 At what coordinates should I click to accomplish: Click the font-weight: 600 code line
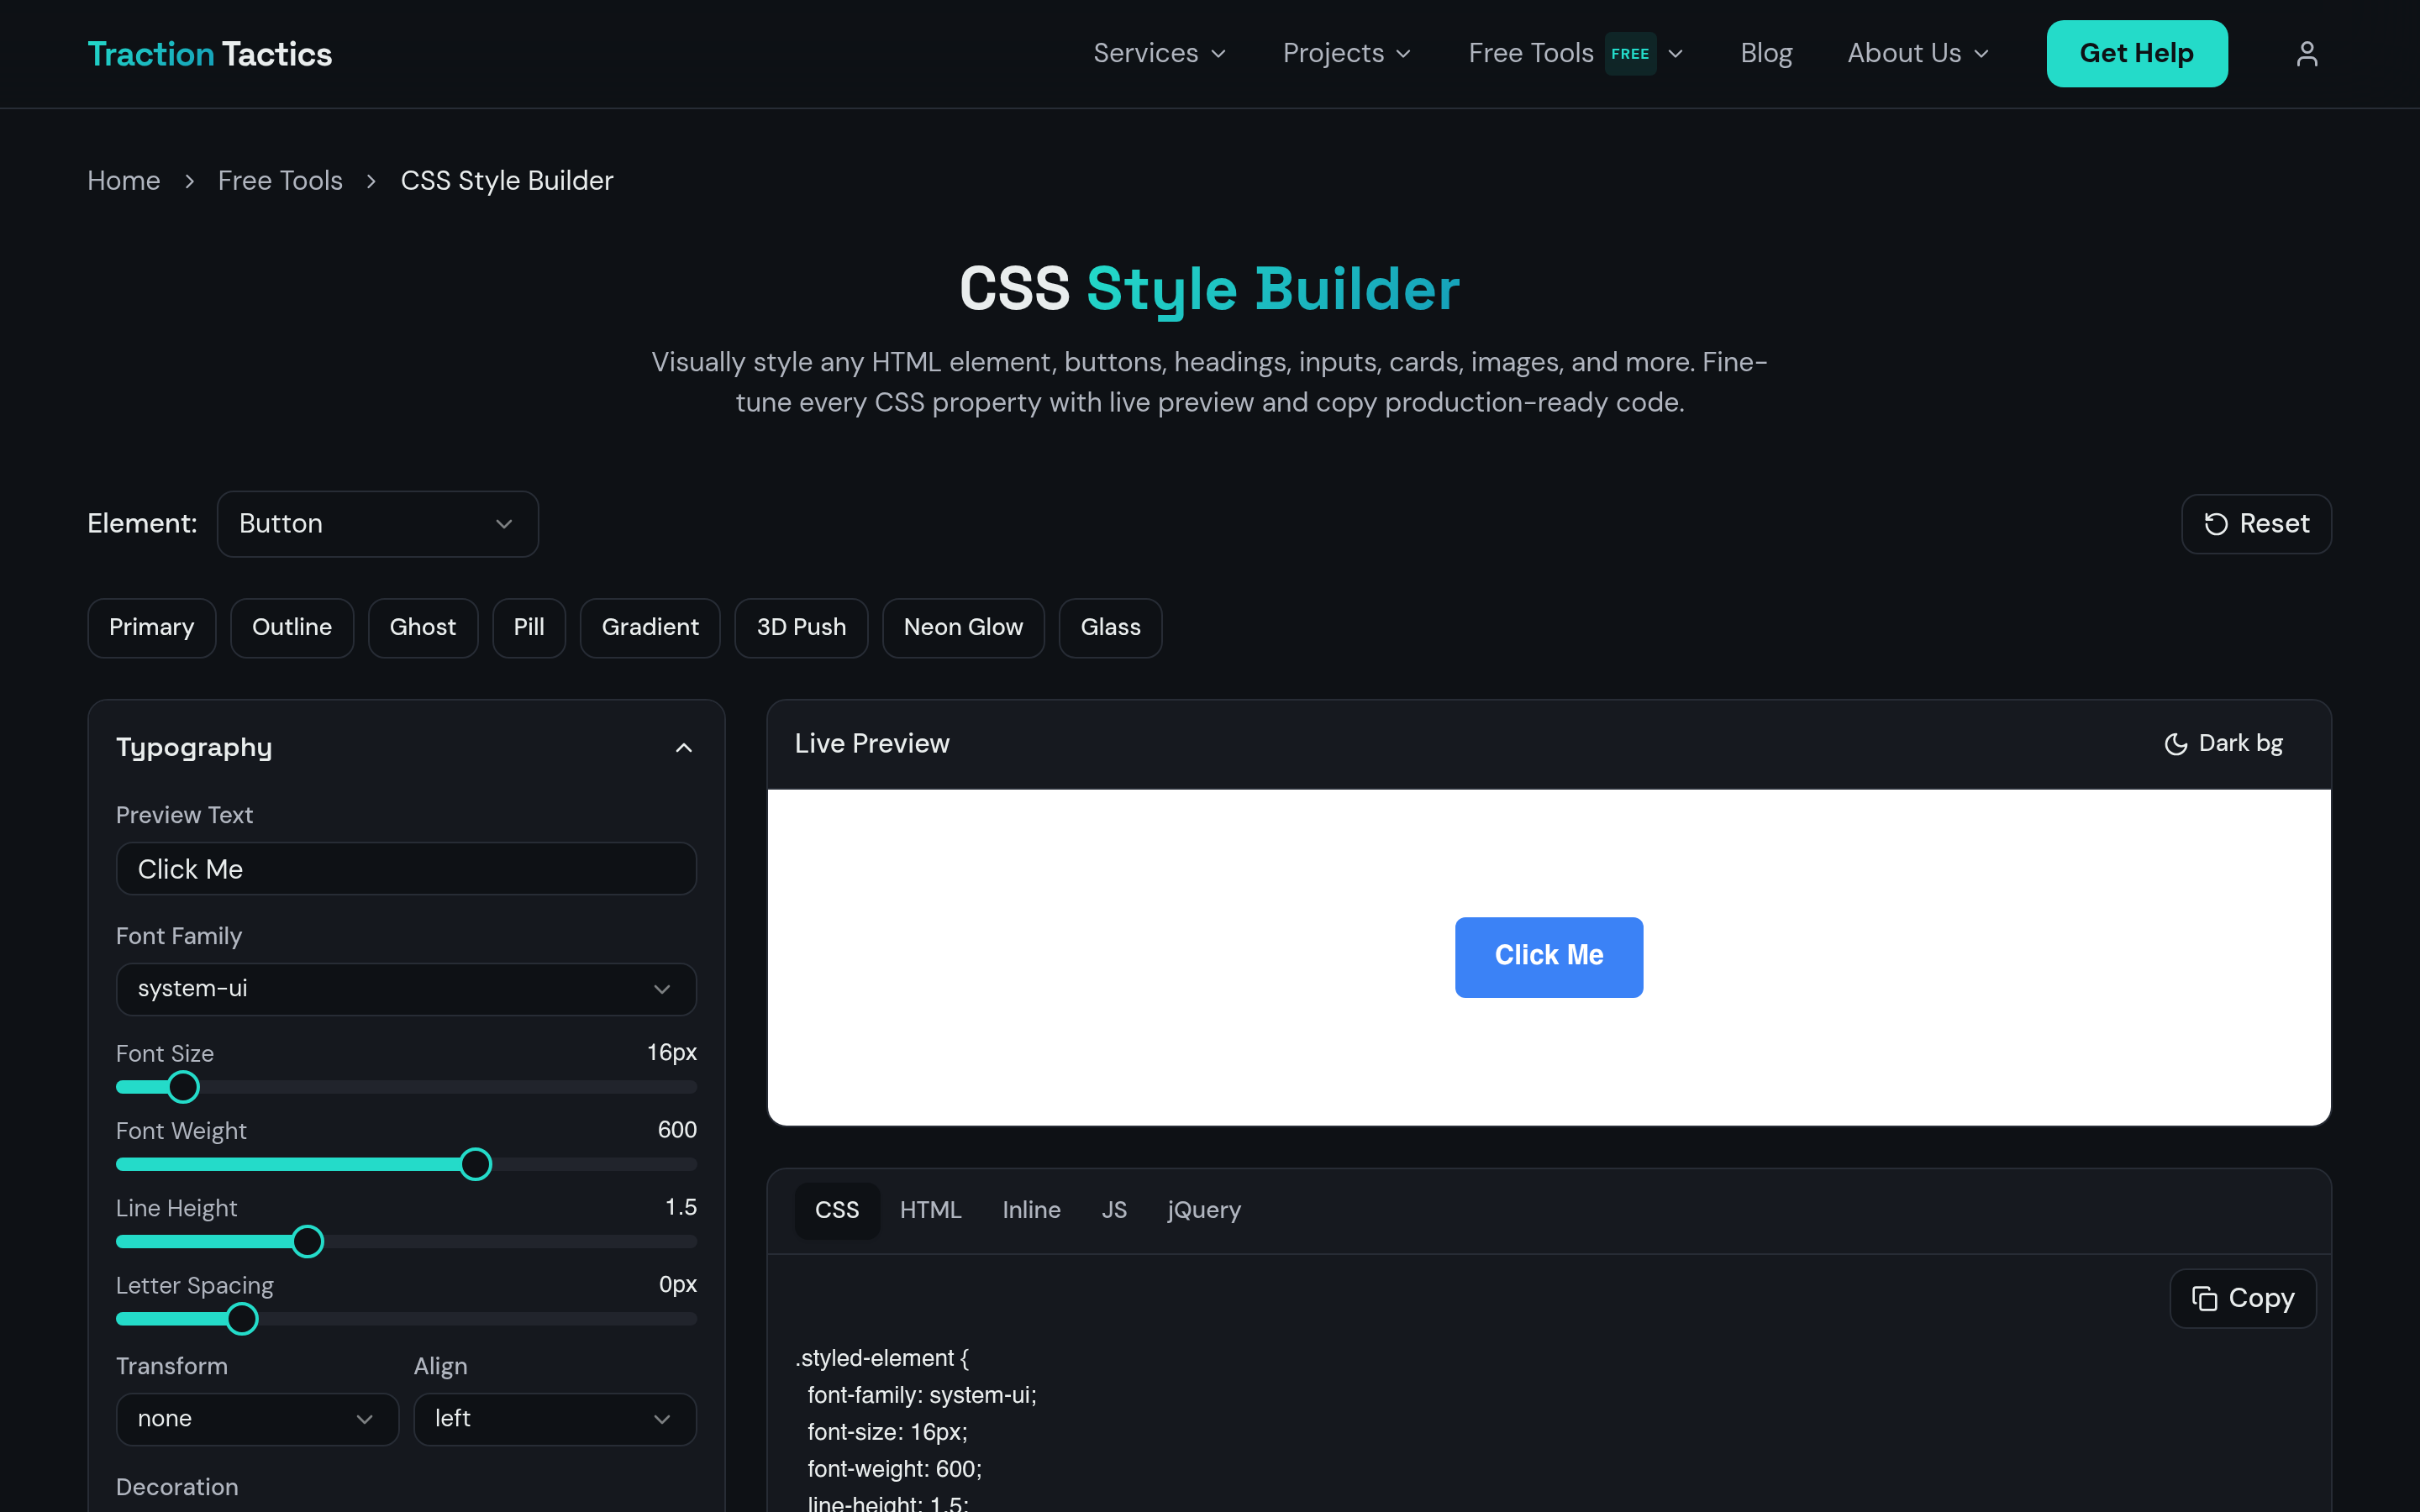coord(895,1469)
